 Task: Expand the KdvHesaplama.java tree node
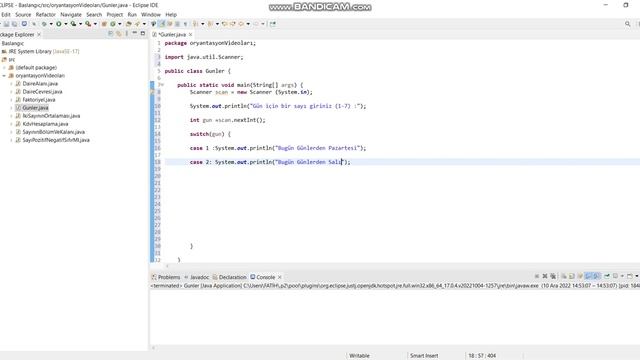[11, 124]
